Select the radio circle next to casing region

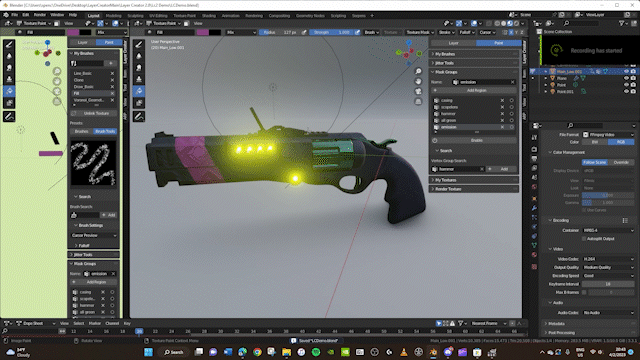point(511,100)
